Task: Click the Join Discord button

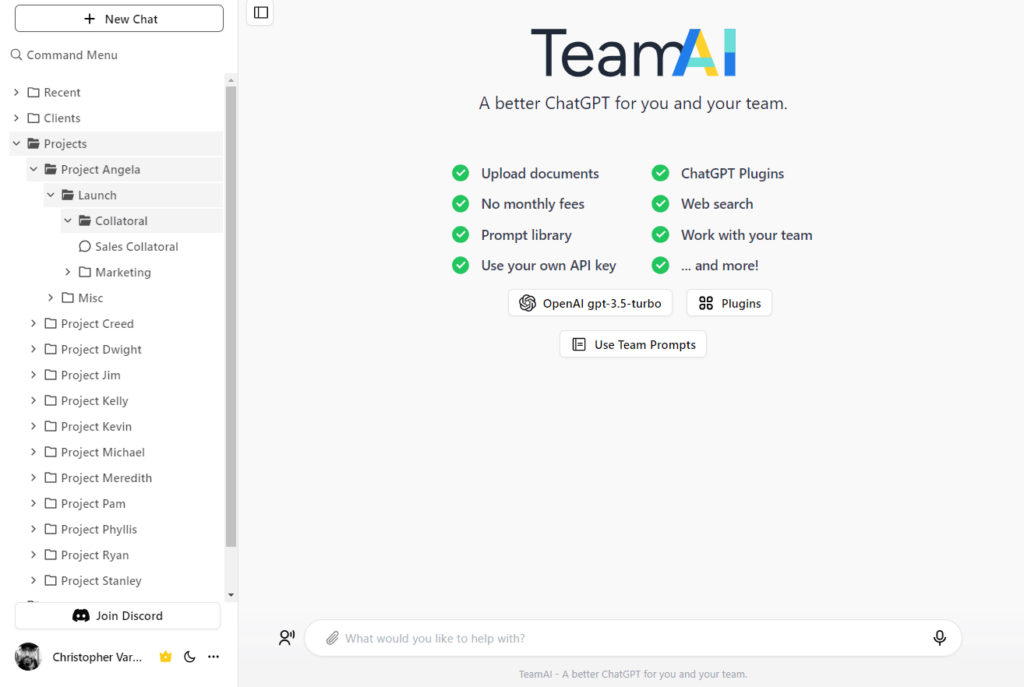Action: coord(118,616)
